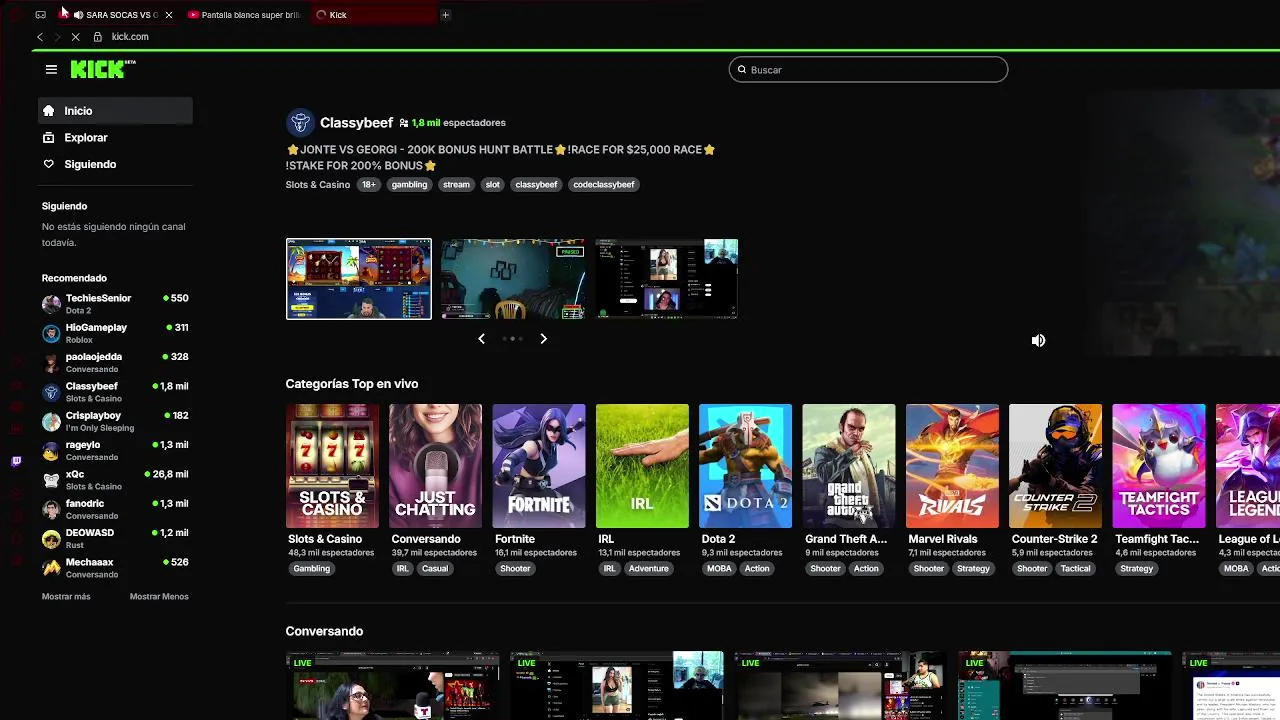
Task: Select the Inicio home icon
Action: 48,111
